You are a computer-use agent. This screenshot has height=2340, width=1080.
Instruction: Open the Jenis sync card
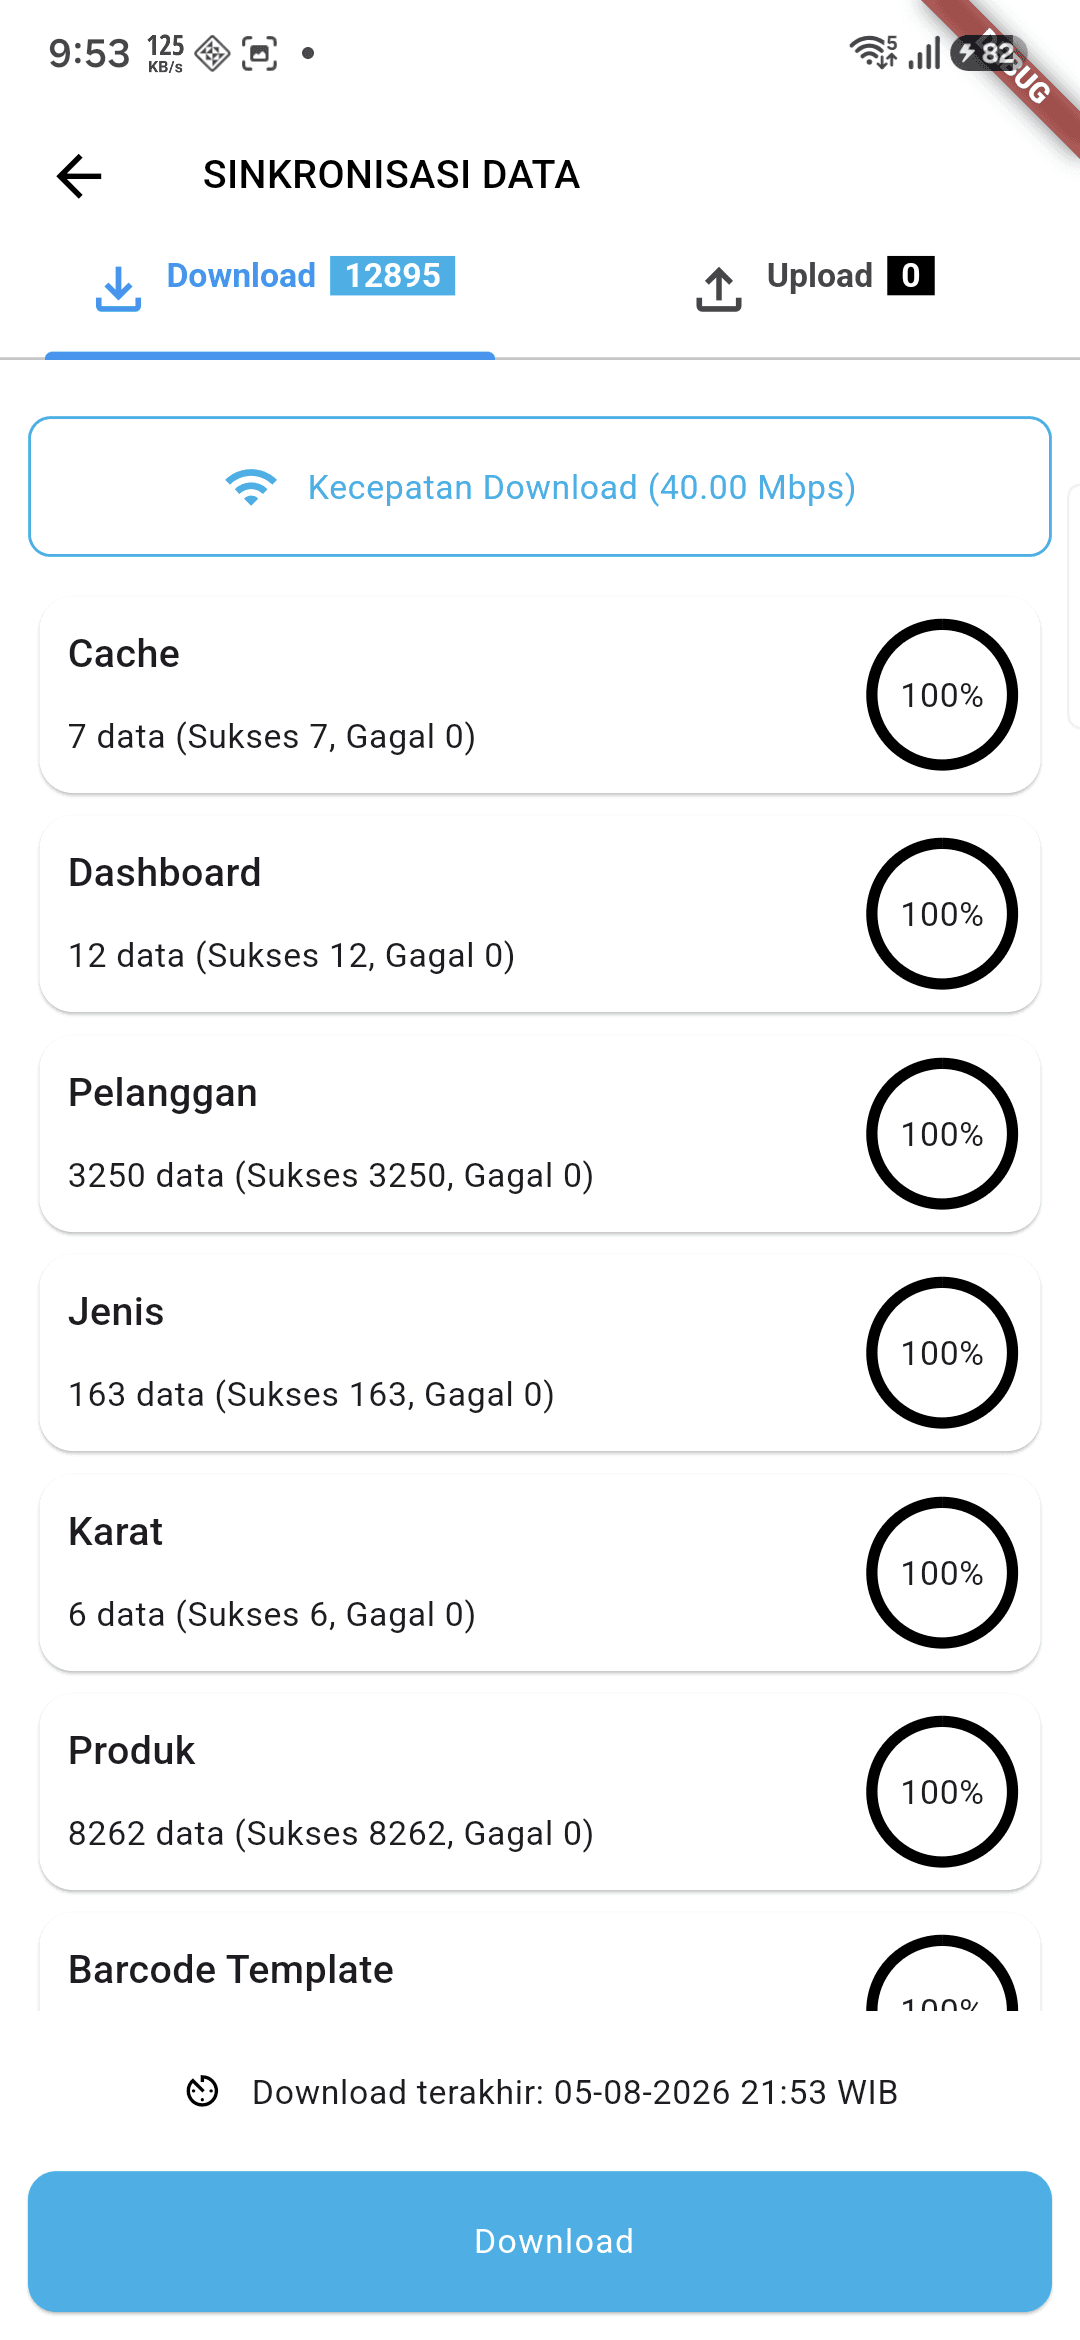(x=540, y=1353)
